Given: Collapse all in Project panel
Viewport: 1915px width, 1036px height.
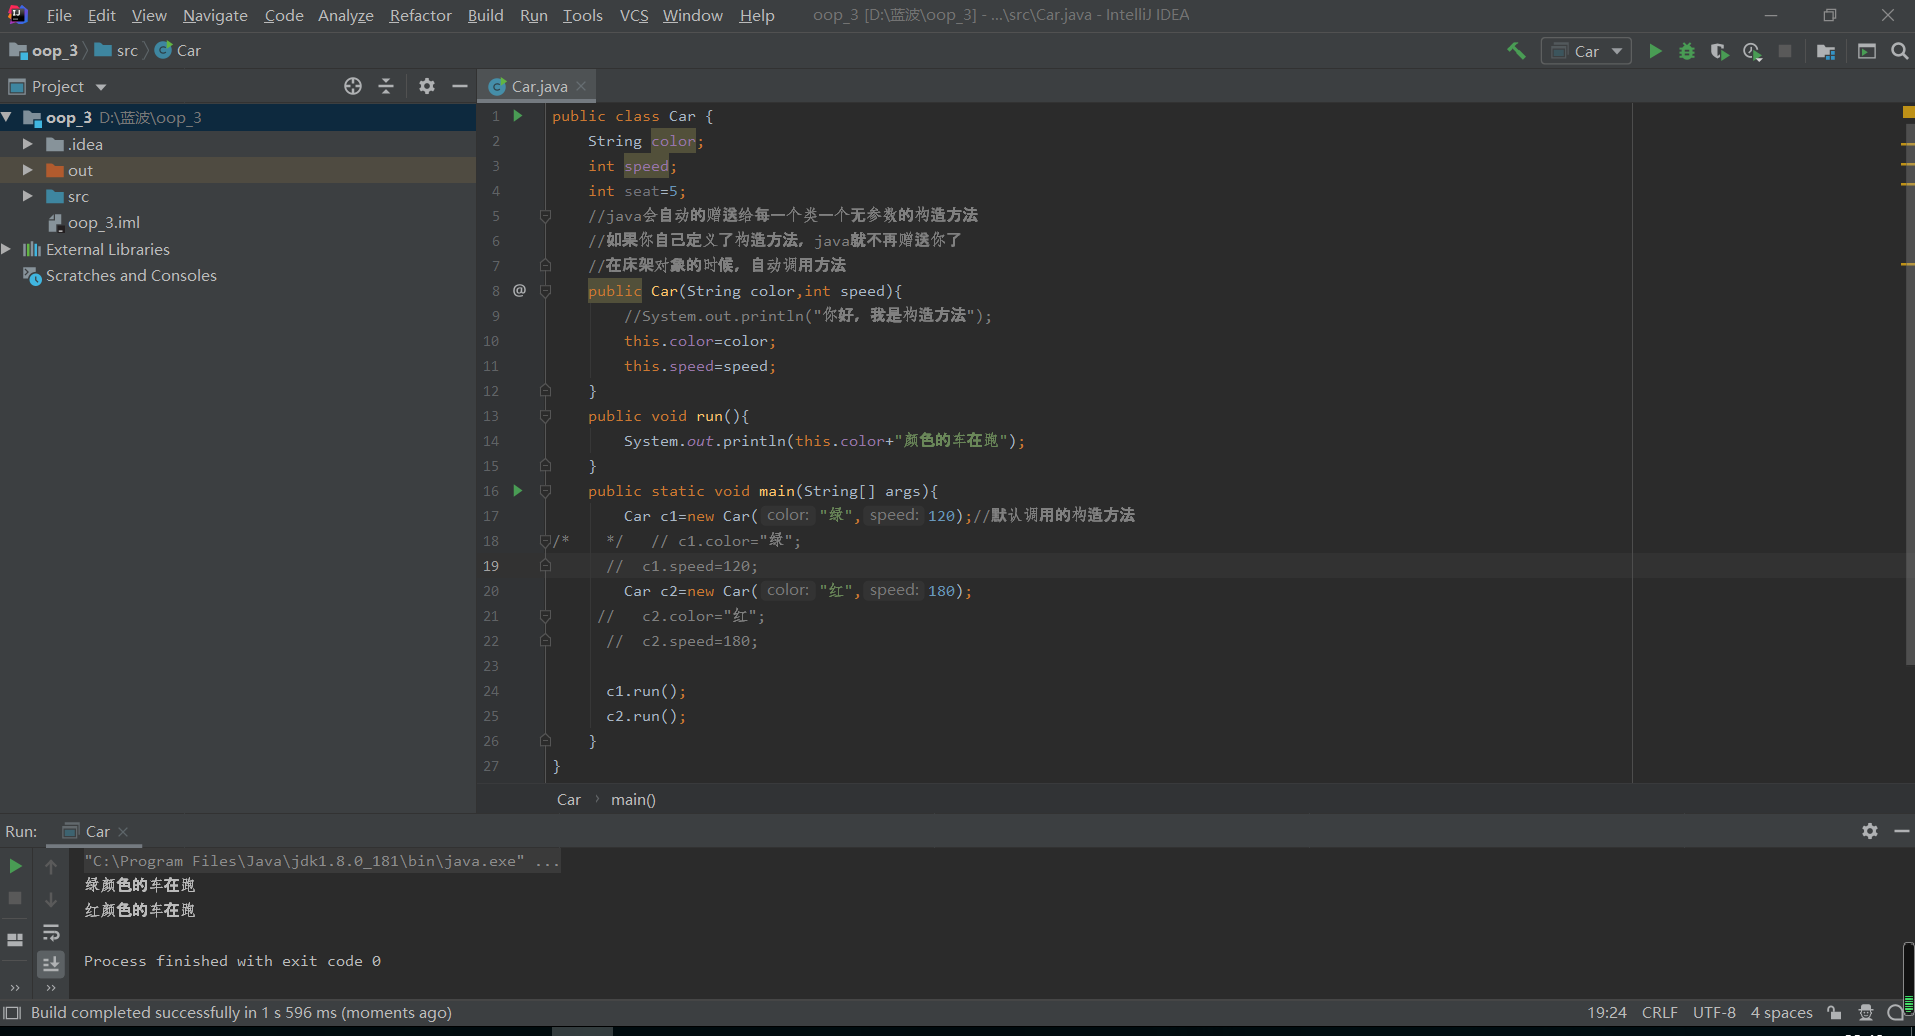Looking at the screenshot, I should coord(386,86).
